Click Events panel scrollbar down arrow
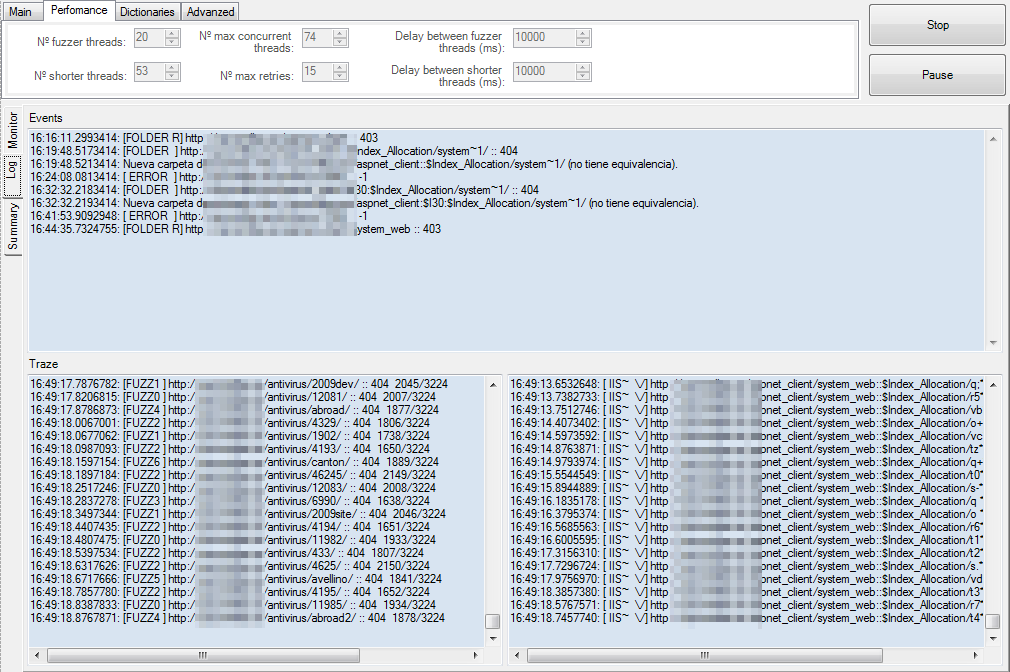 [x=994, y=341]
